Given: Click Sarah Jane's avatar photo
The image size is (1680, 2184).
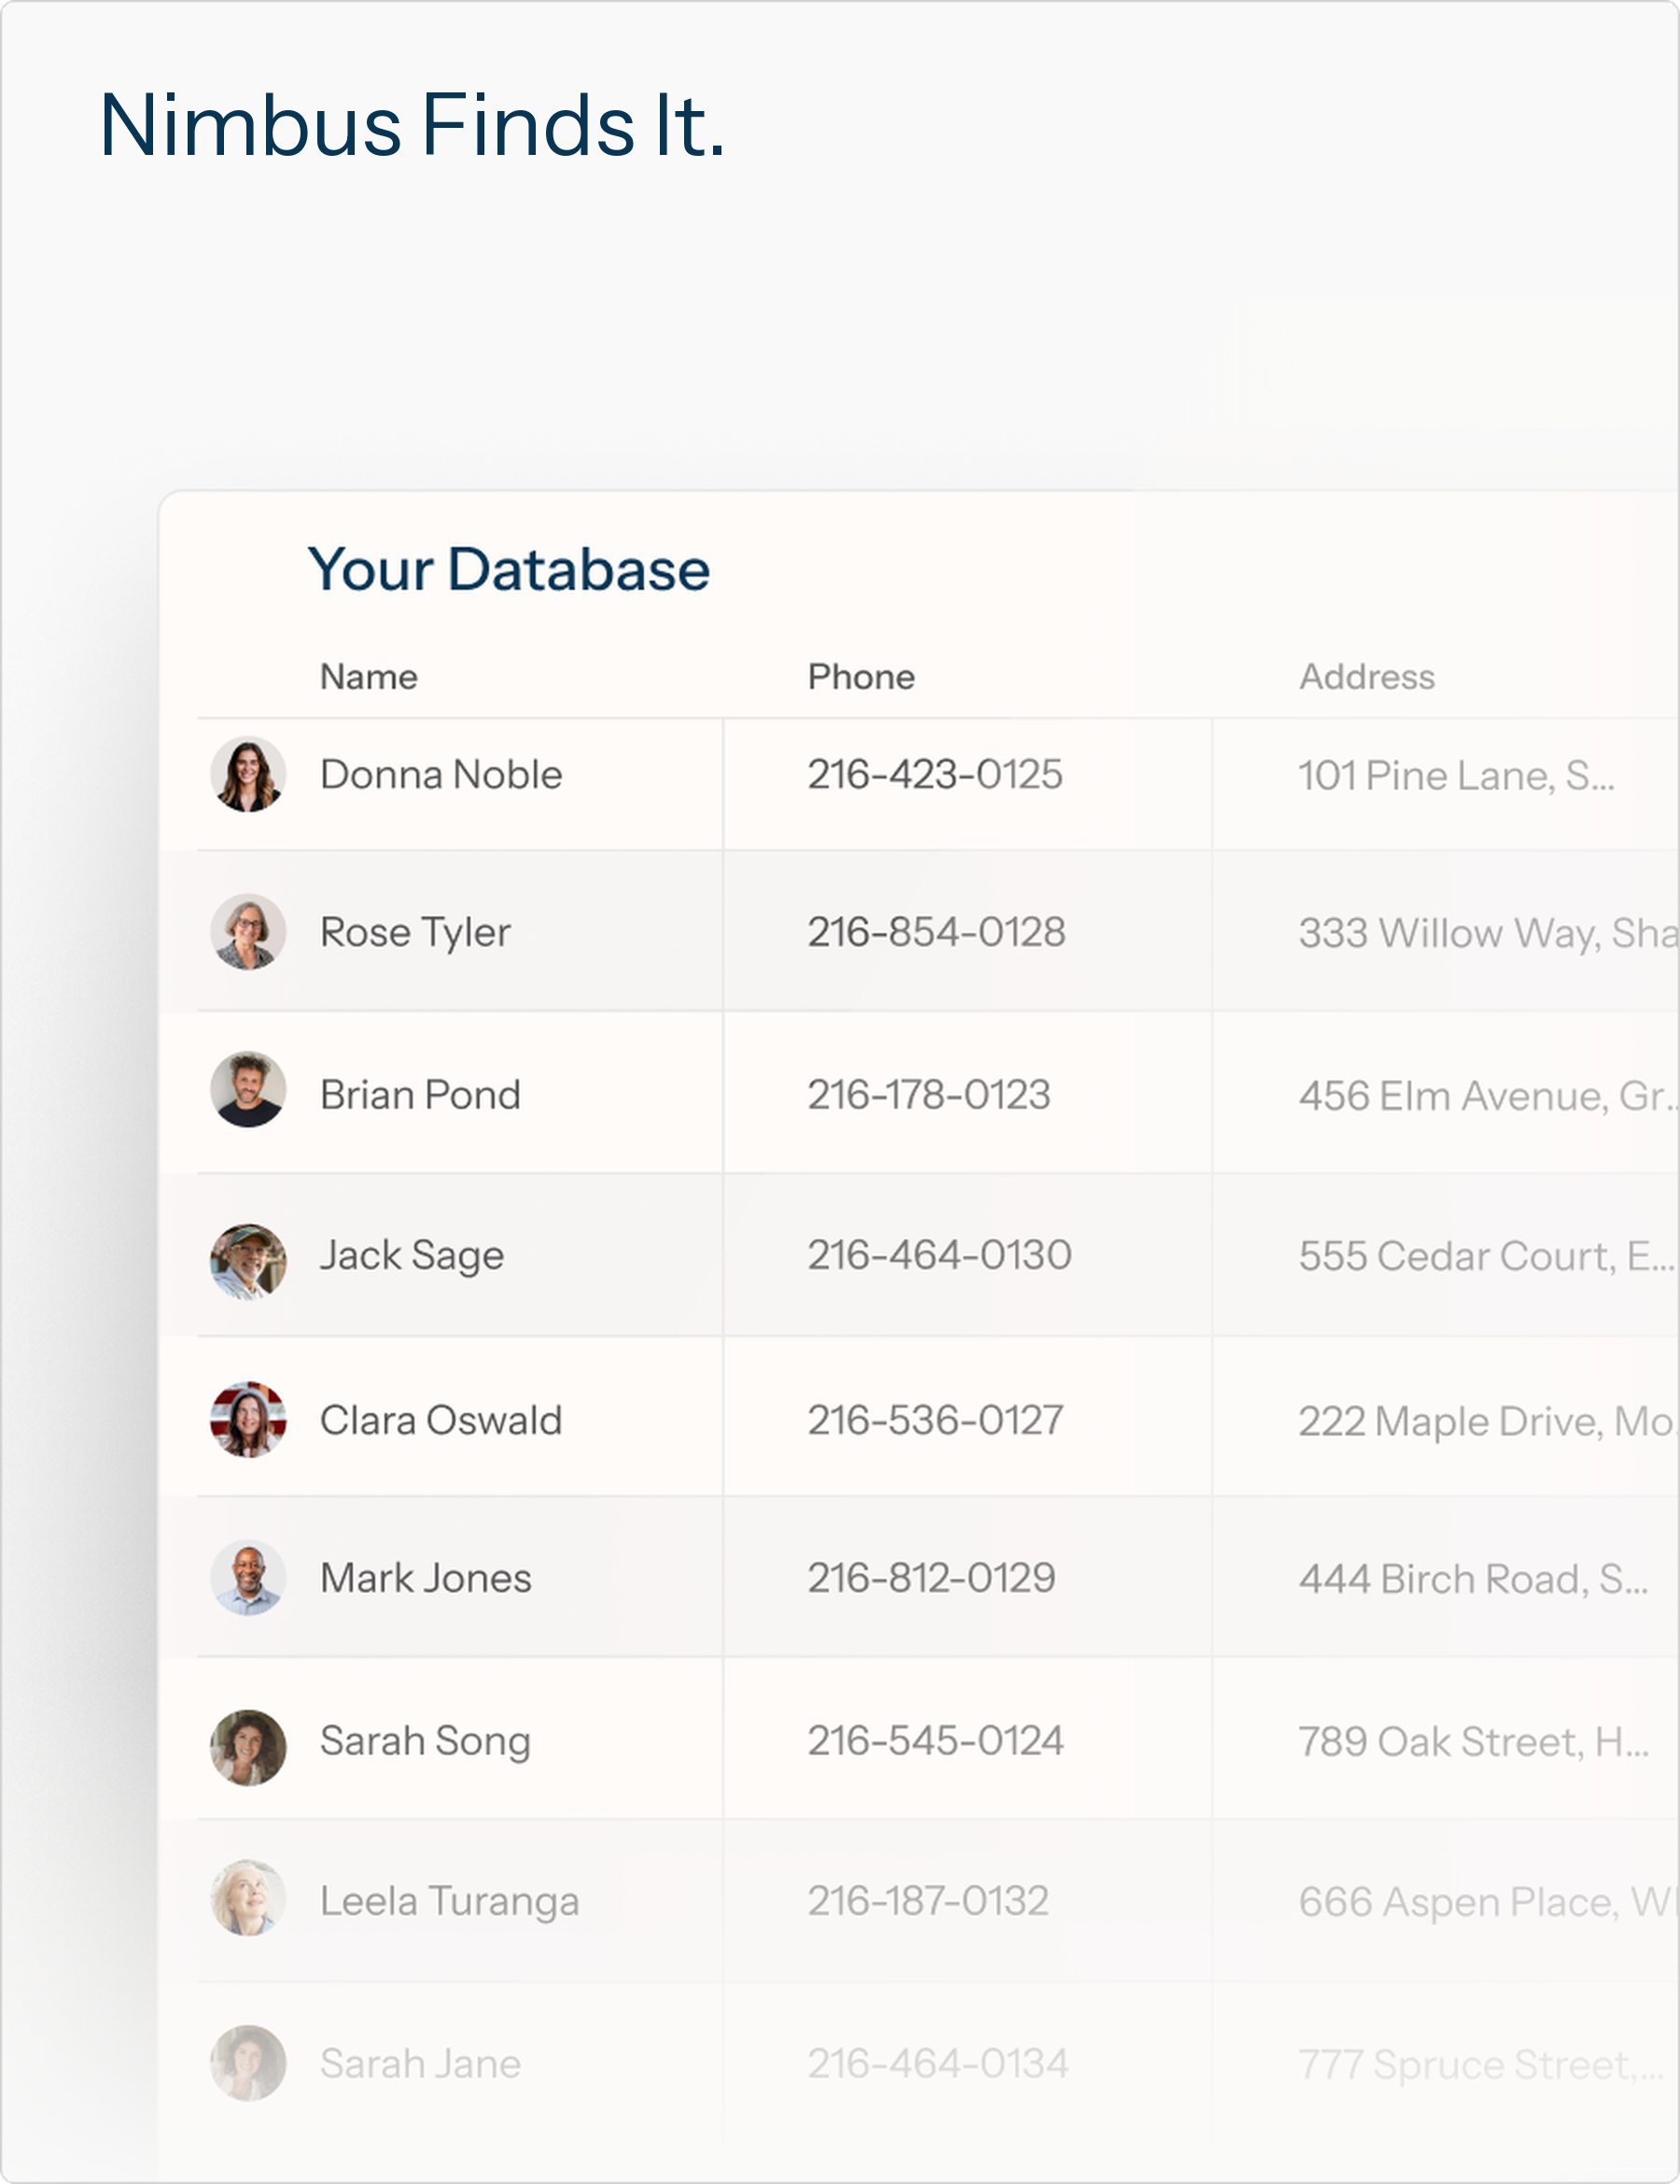Looking at the screenshot, I should click(x=248, y=2063).
